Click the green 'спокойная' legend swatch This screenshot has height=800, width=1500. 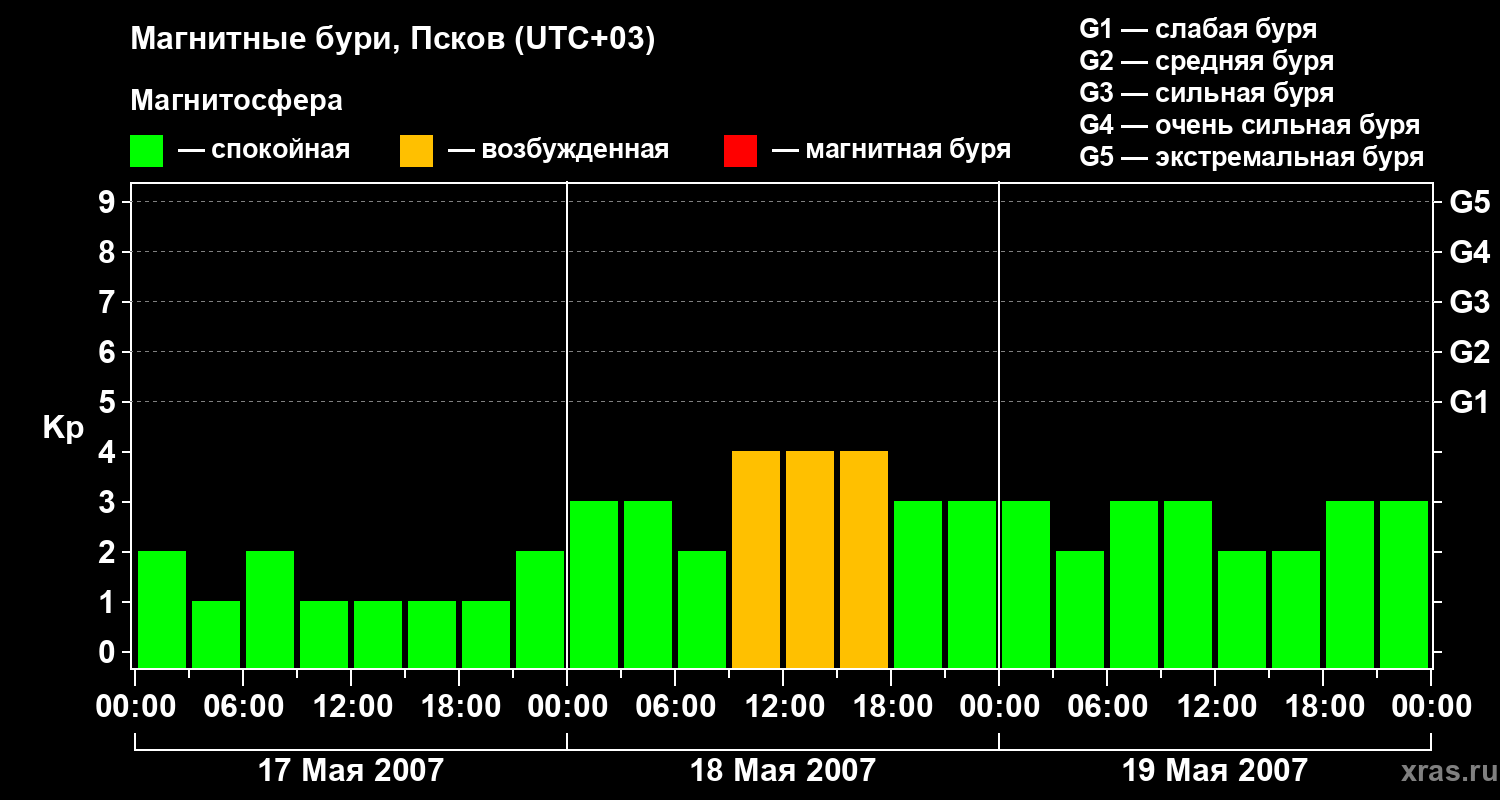coord(146,151)
